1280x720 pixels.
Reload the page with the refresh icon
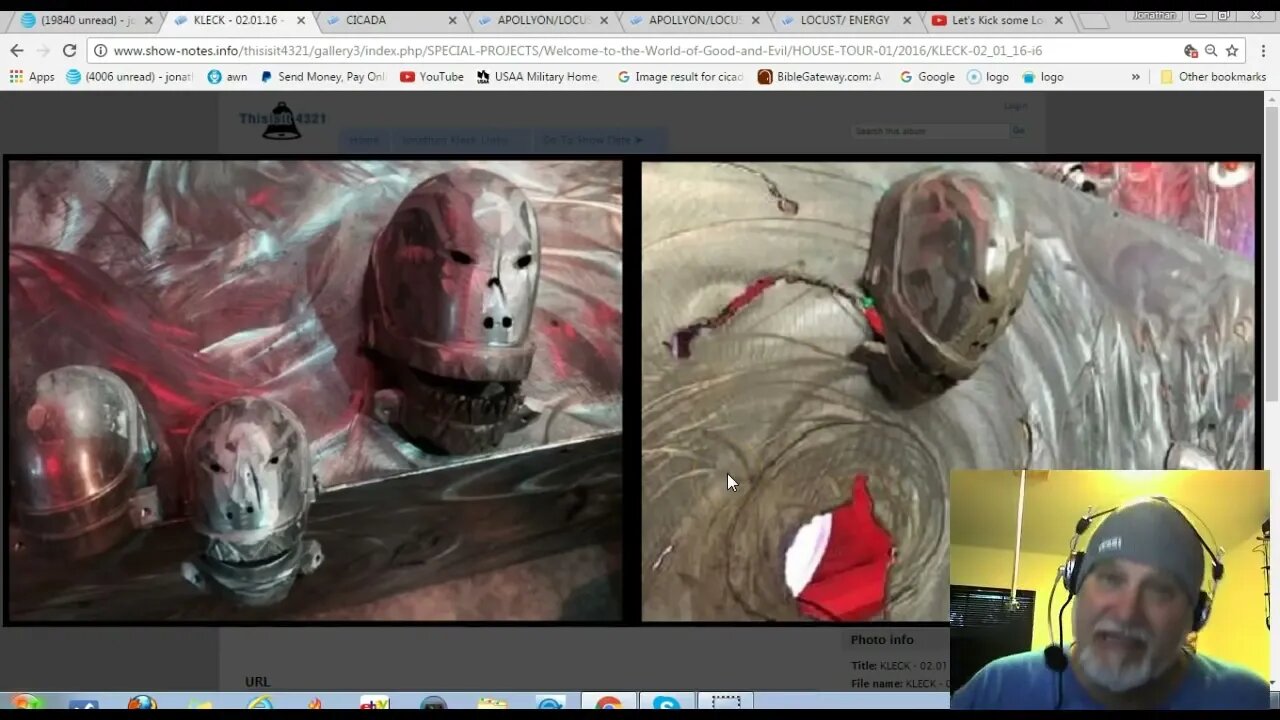pos(69,51)
